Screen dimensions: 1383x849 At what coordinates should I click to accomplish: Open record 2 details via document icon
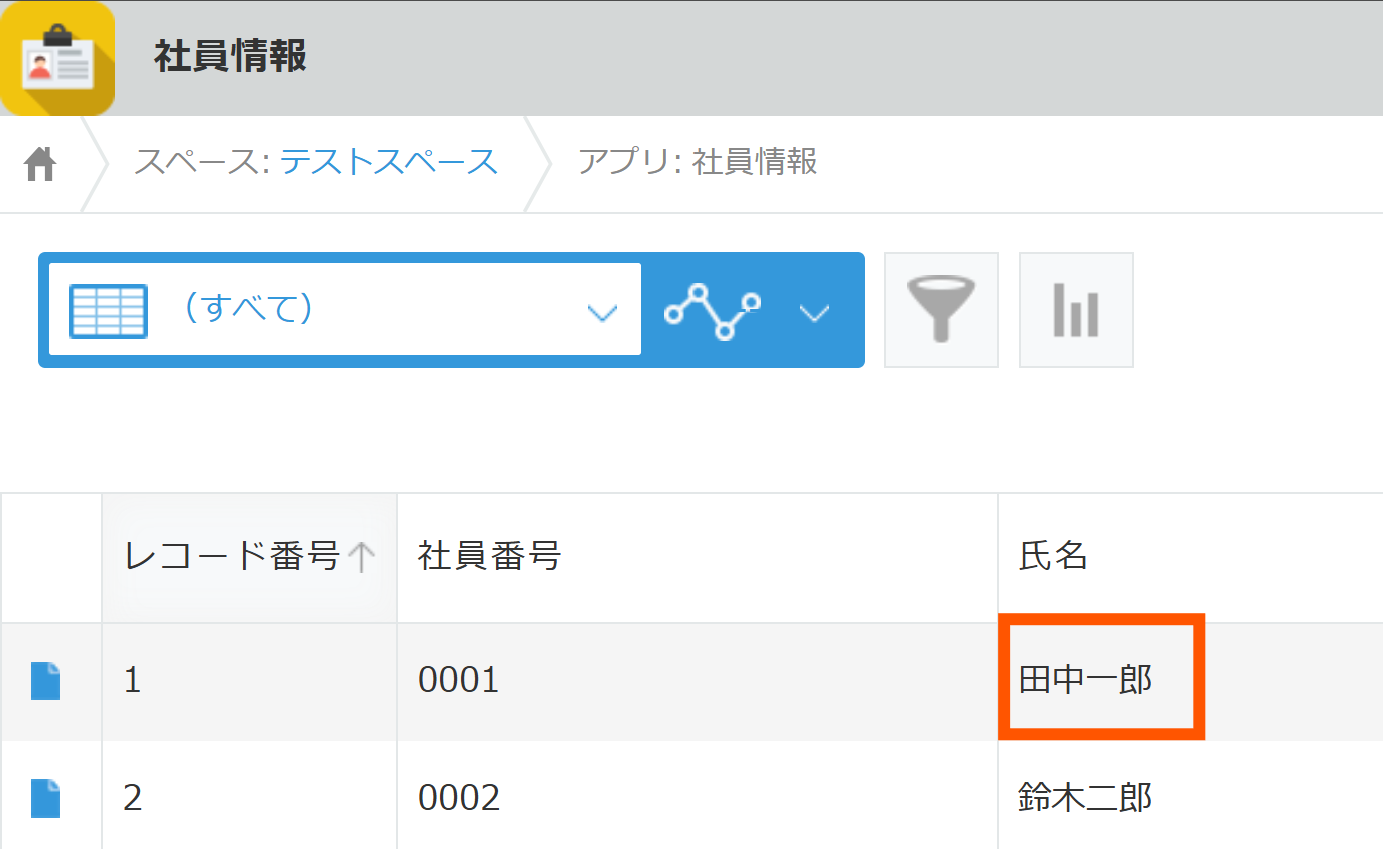tap(46, 798)
